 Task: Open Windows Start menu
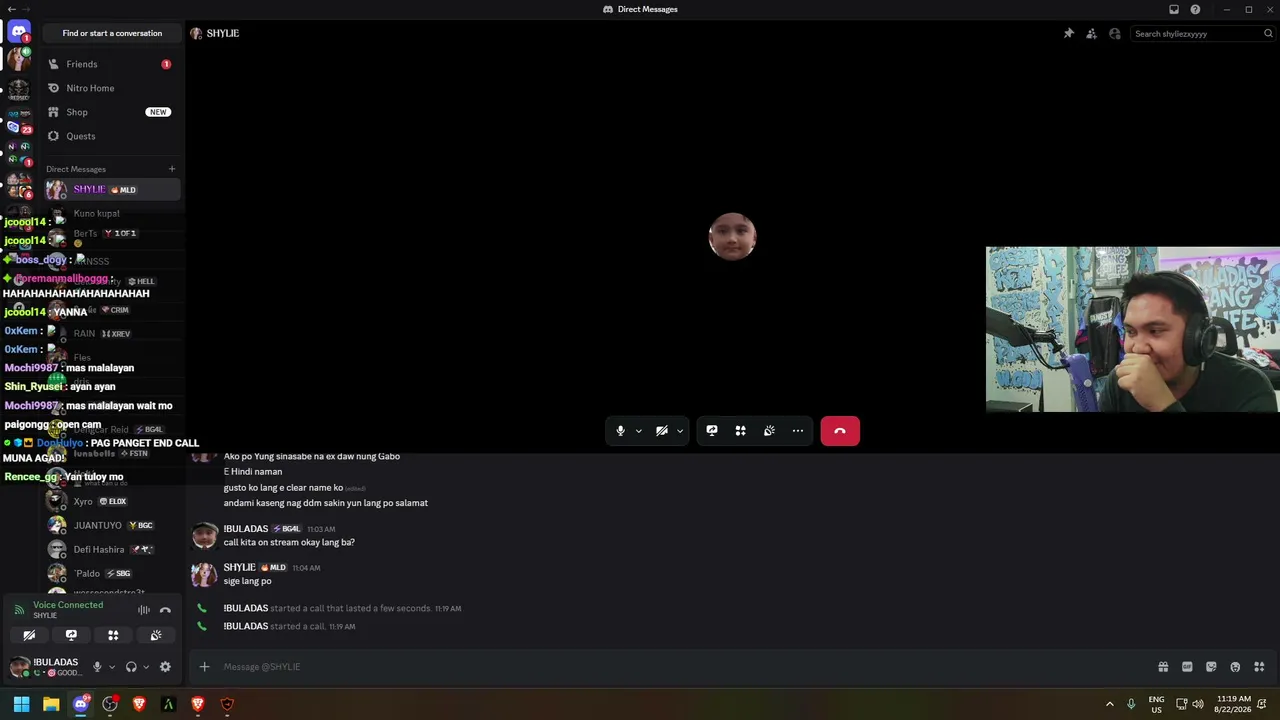tap(21, 704)
